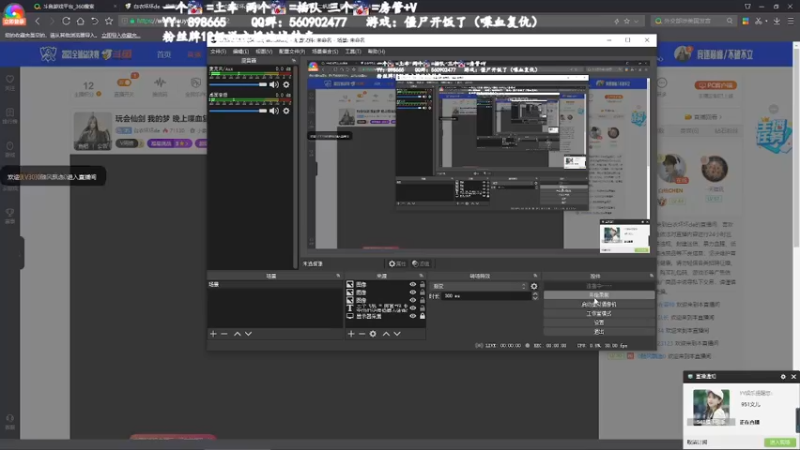800x450 pixels.
Task: Open OBS 视图(V) menu
Action: point(264,52)
